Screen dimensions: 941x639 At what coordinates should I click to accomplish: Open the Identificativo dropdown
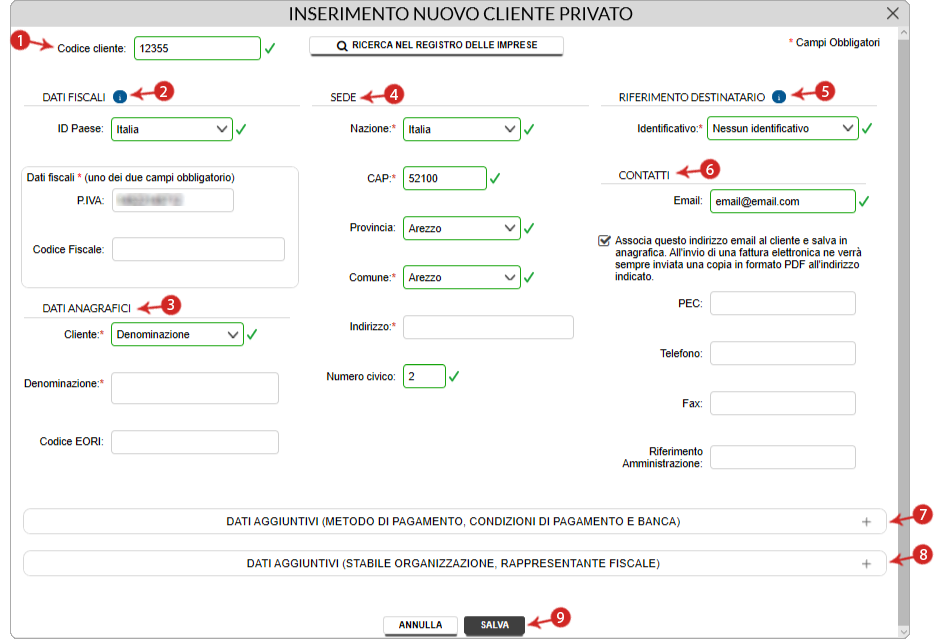click(x=783, y=128)
